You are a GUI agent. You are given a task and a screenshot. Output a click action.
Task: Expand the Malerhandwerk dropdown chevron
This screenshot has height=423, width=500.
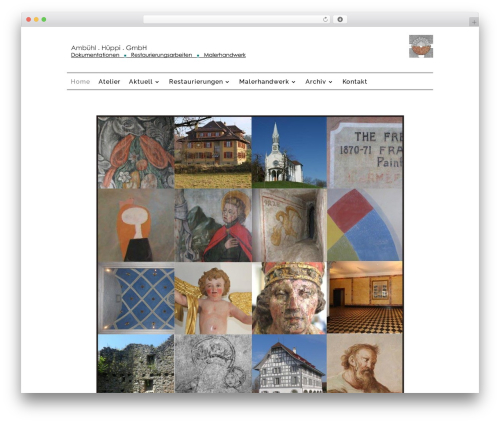[294, 82]
